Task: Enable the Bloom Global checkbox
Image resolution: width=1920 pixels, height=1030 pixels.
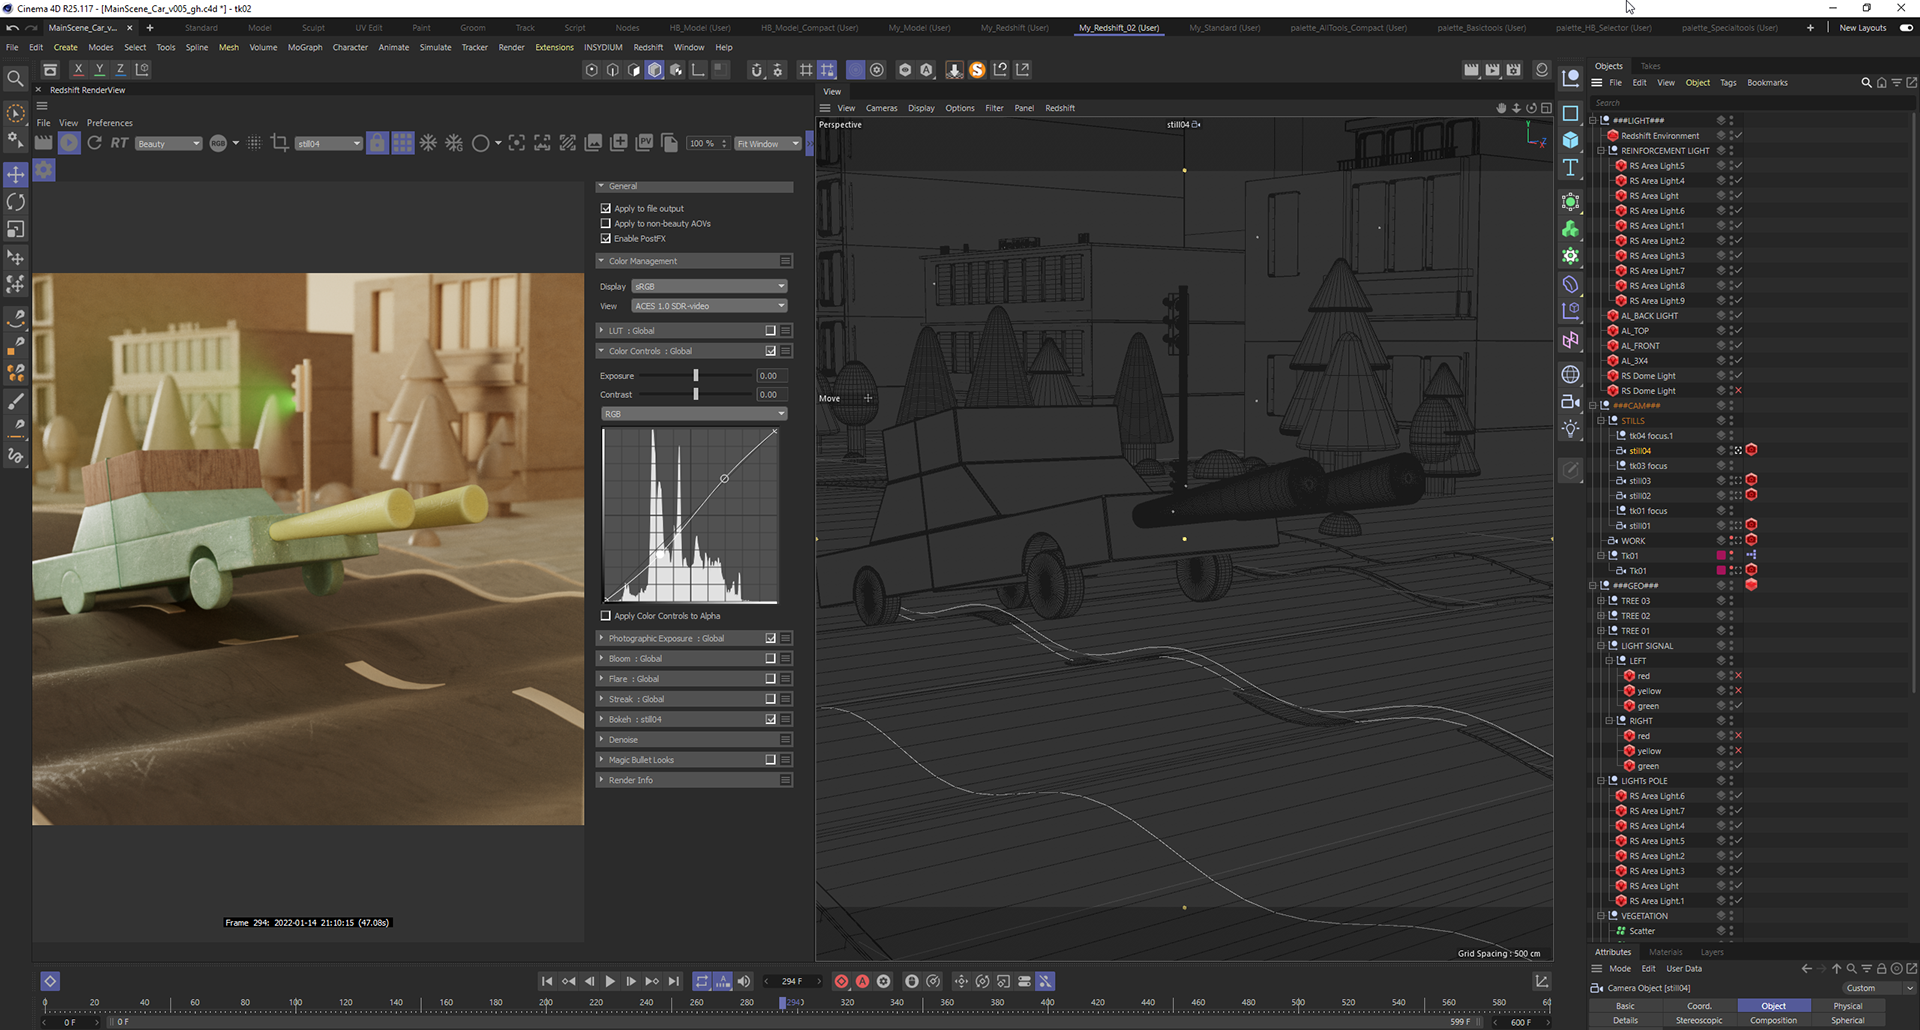Action: [x=770, y=658]
